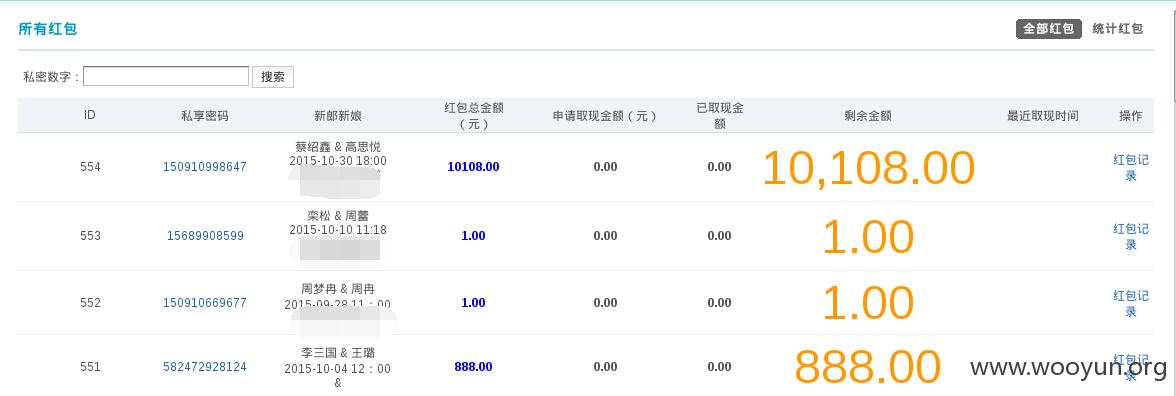Click the 私享密码 column header

tap(205, 116)
